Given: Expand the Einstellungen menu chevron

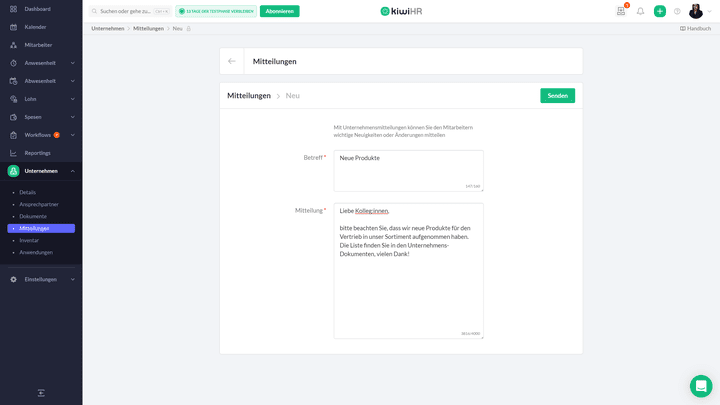Looking at the screenshot, I should (73, 279).
